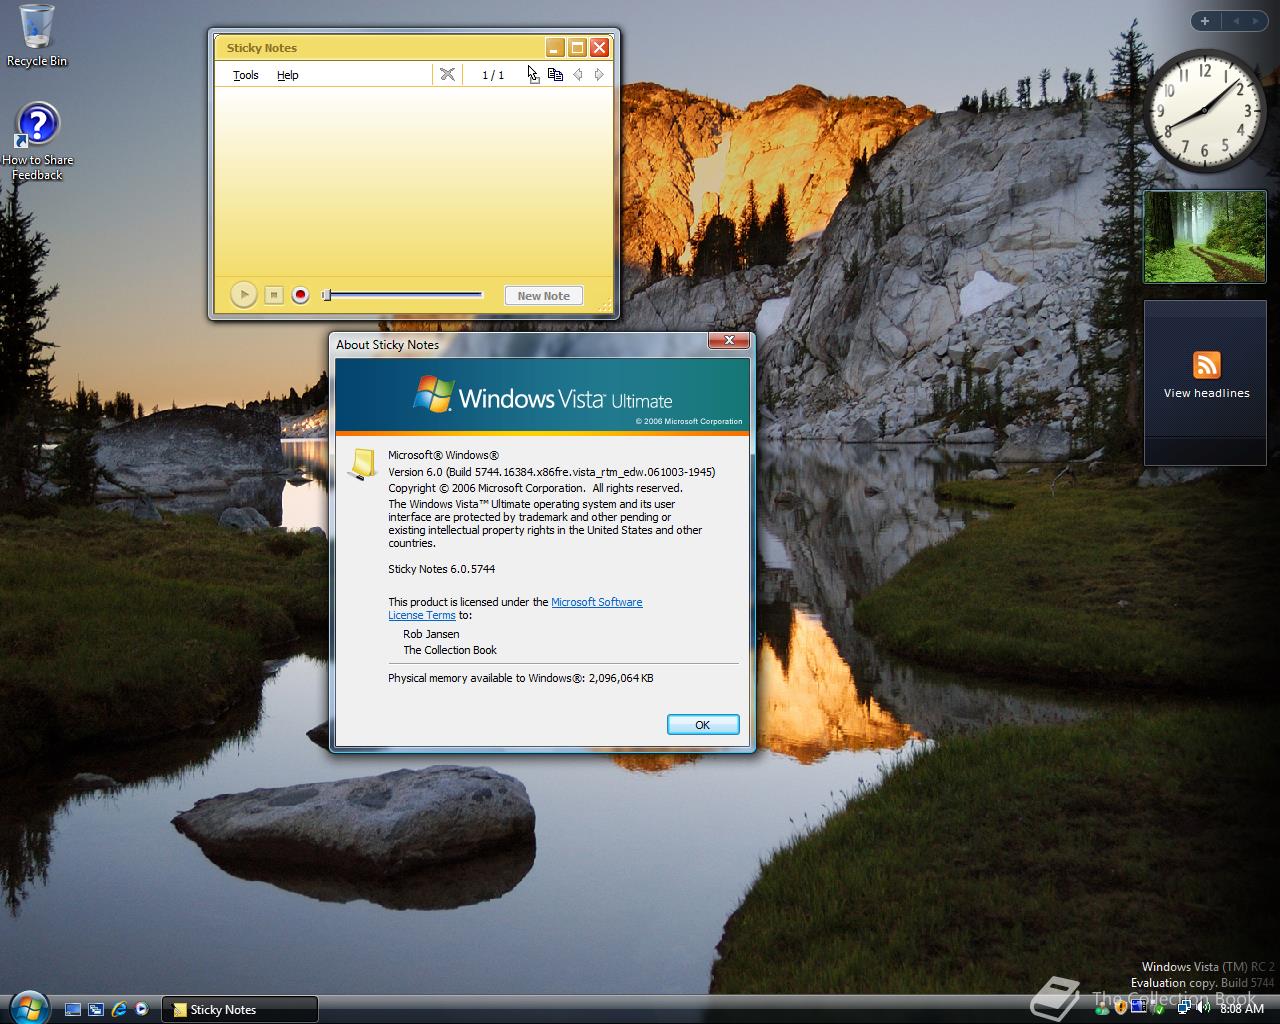Screen dimensions: 1280x1024
Task: Go to next note arrow
Action: [599, 74]
